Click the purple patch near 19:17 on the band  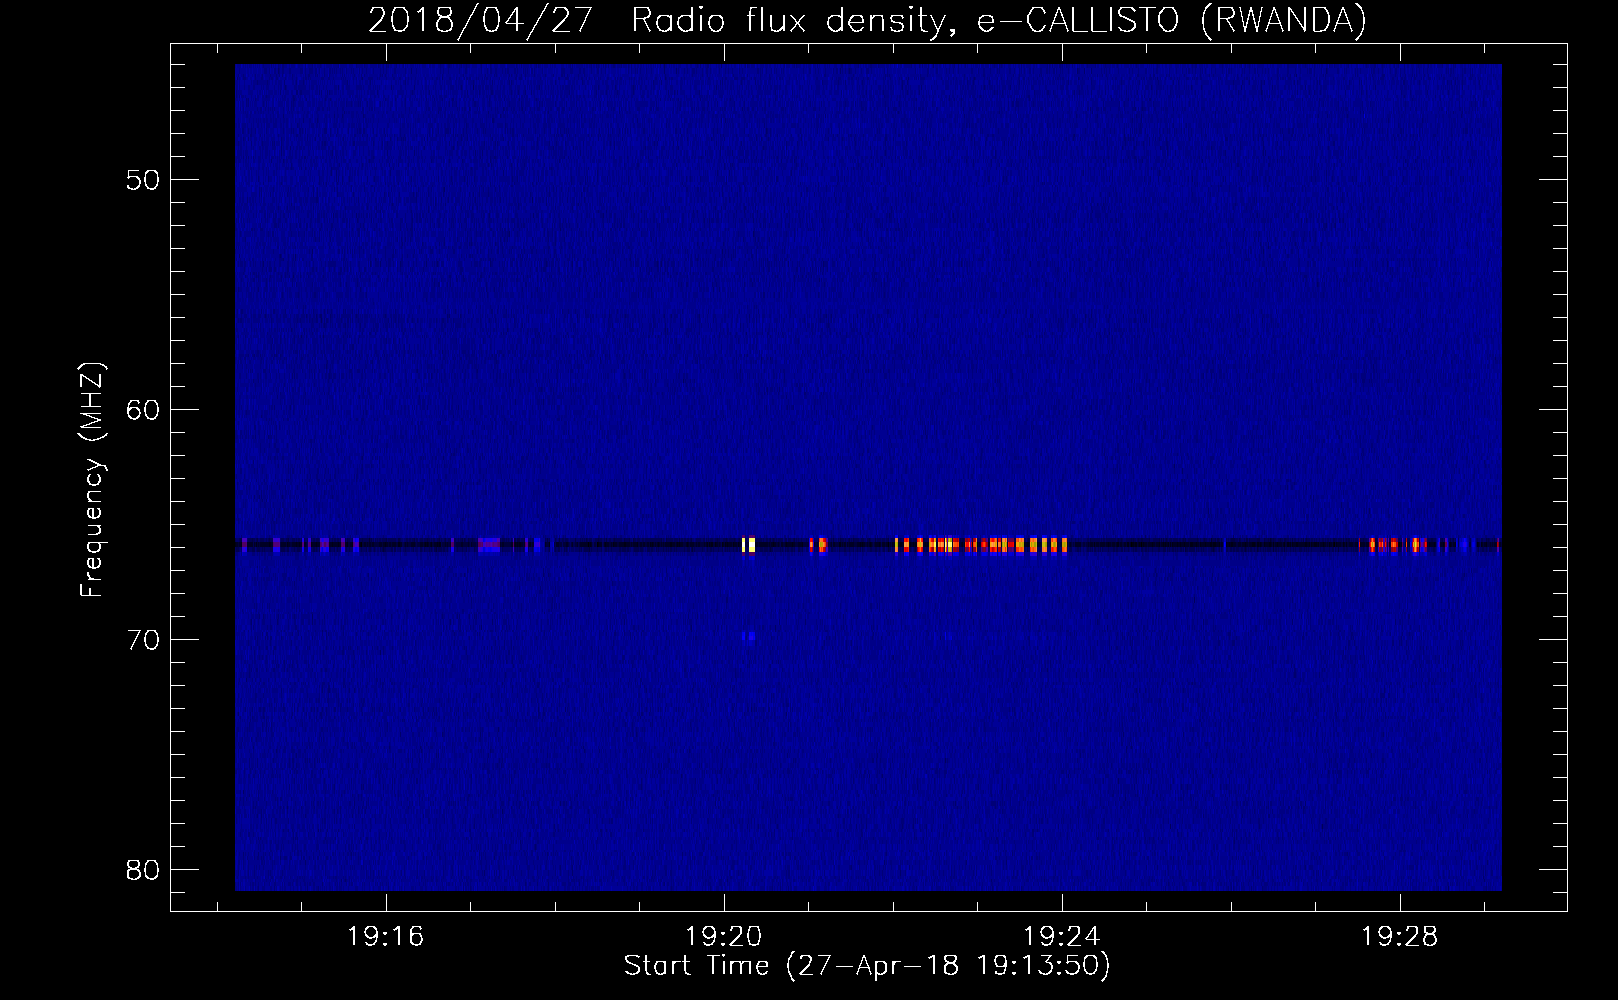coord(488,545)
